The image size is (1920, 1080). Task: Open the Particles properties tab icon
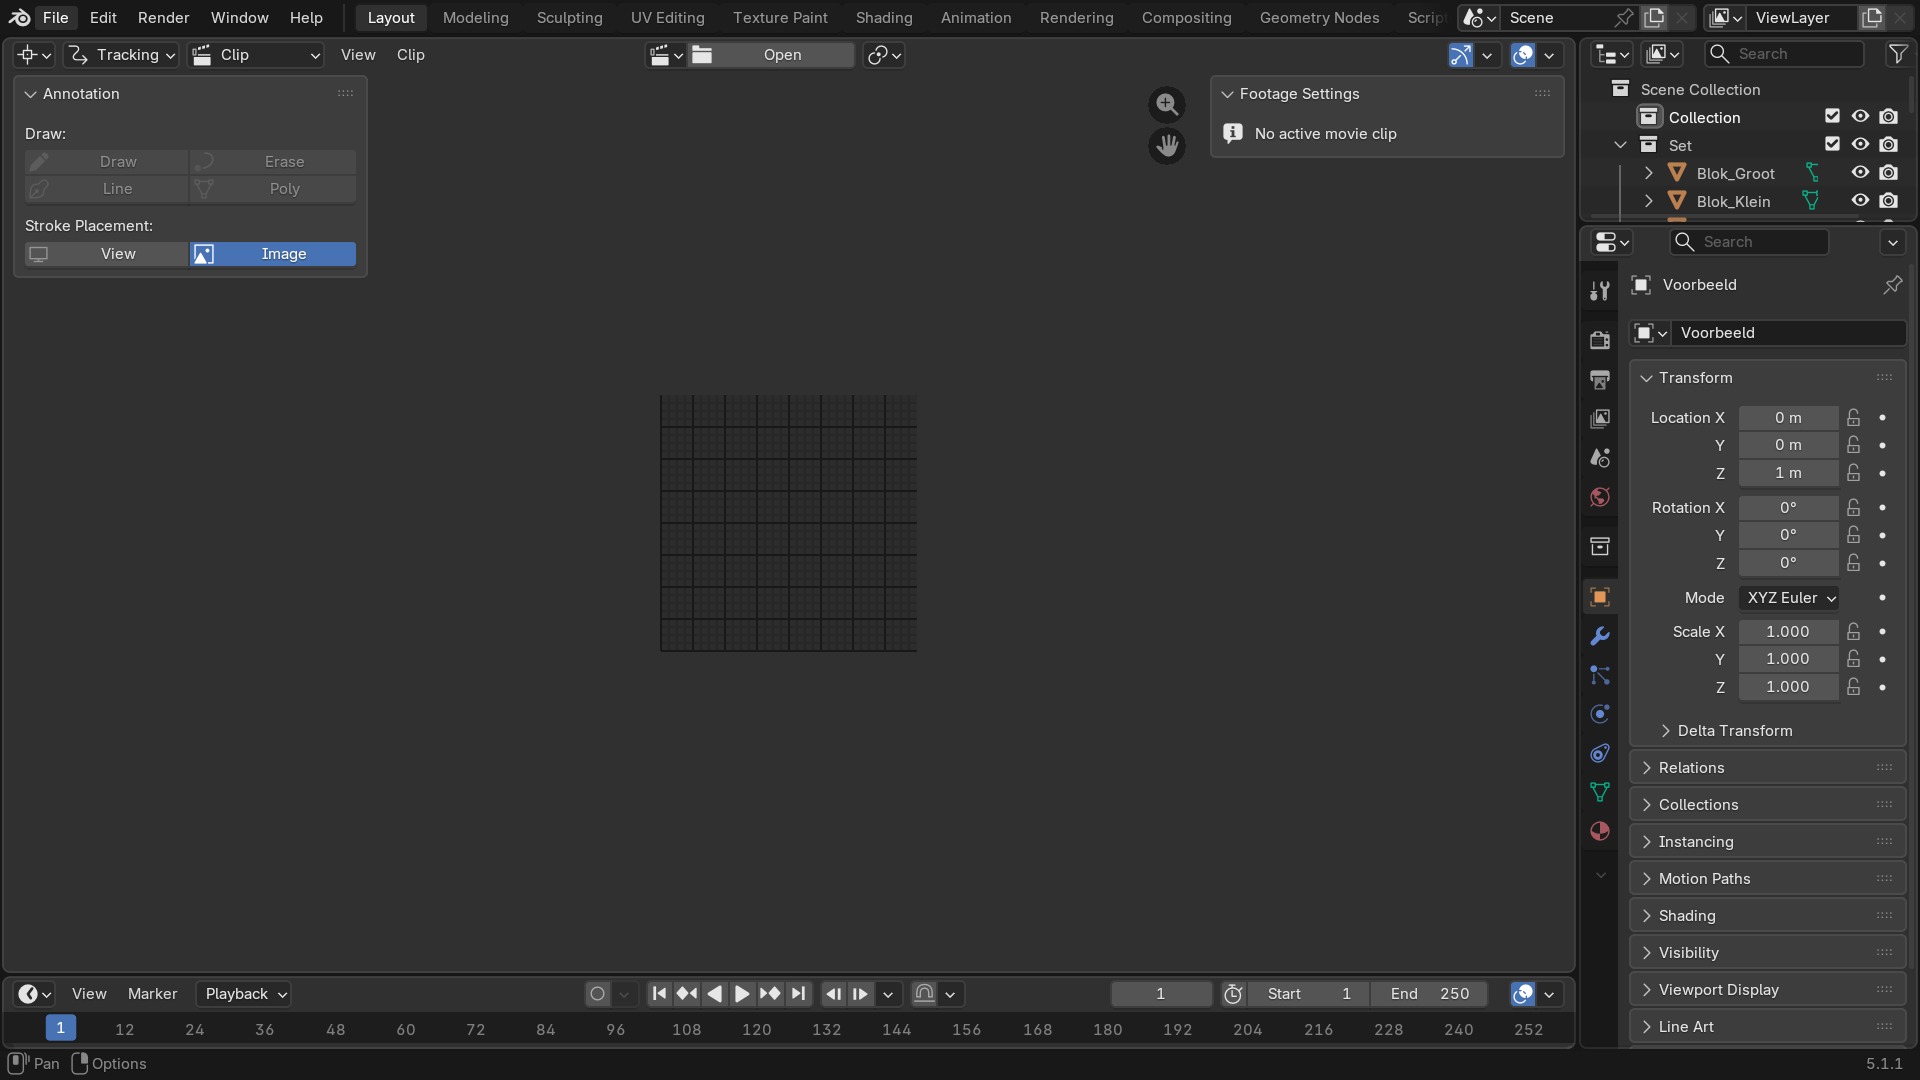[x=1600, y=675]
